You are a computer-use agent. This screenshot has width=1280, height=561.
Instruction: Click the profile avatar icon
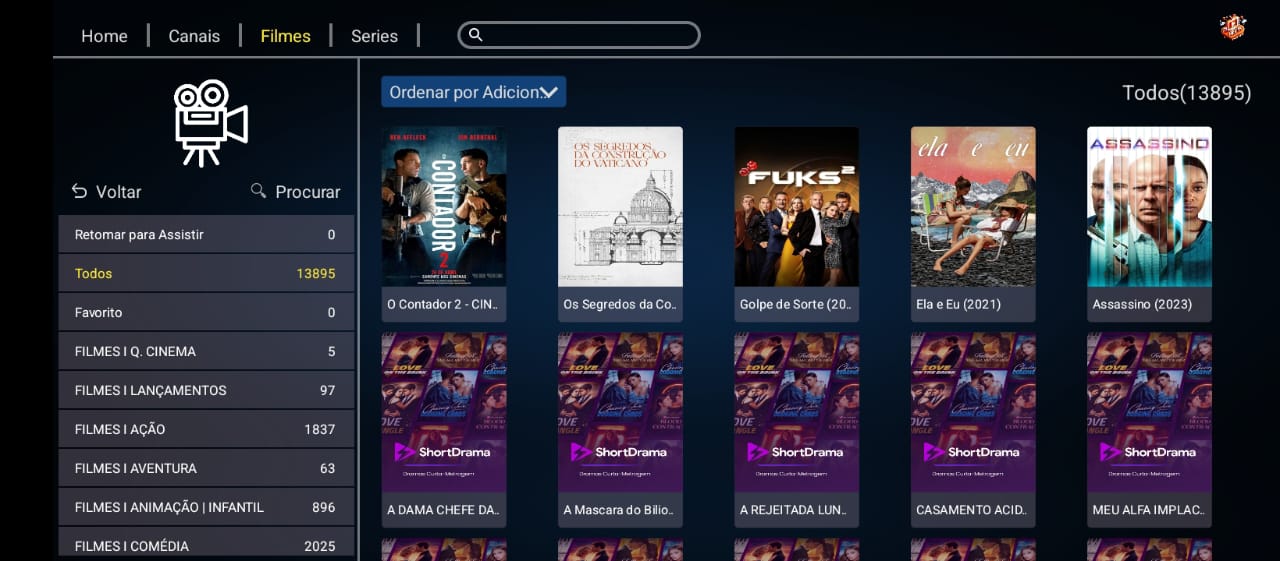coord(1232,27)
